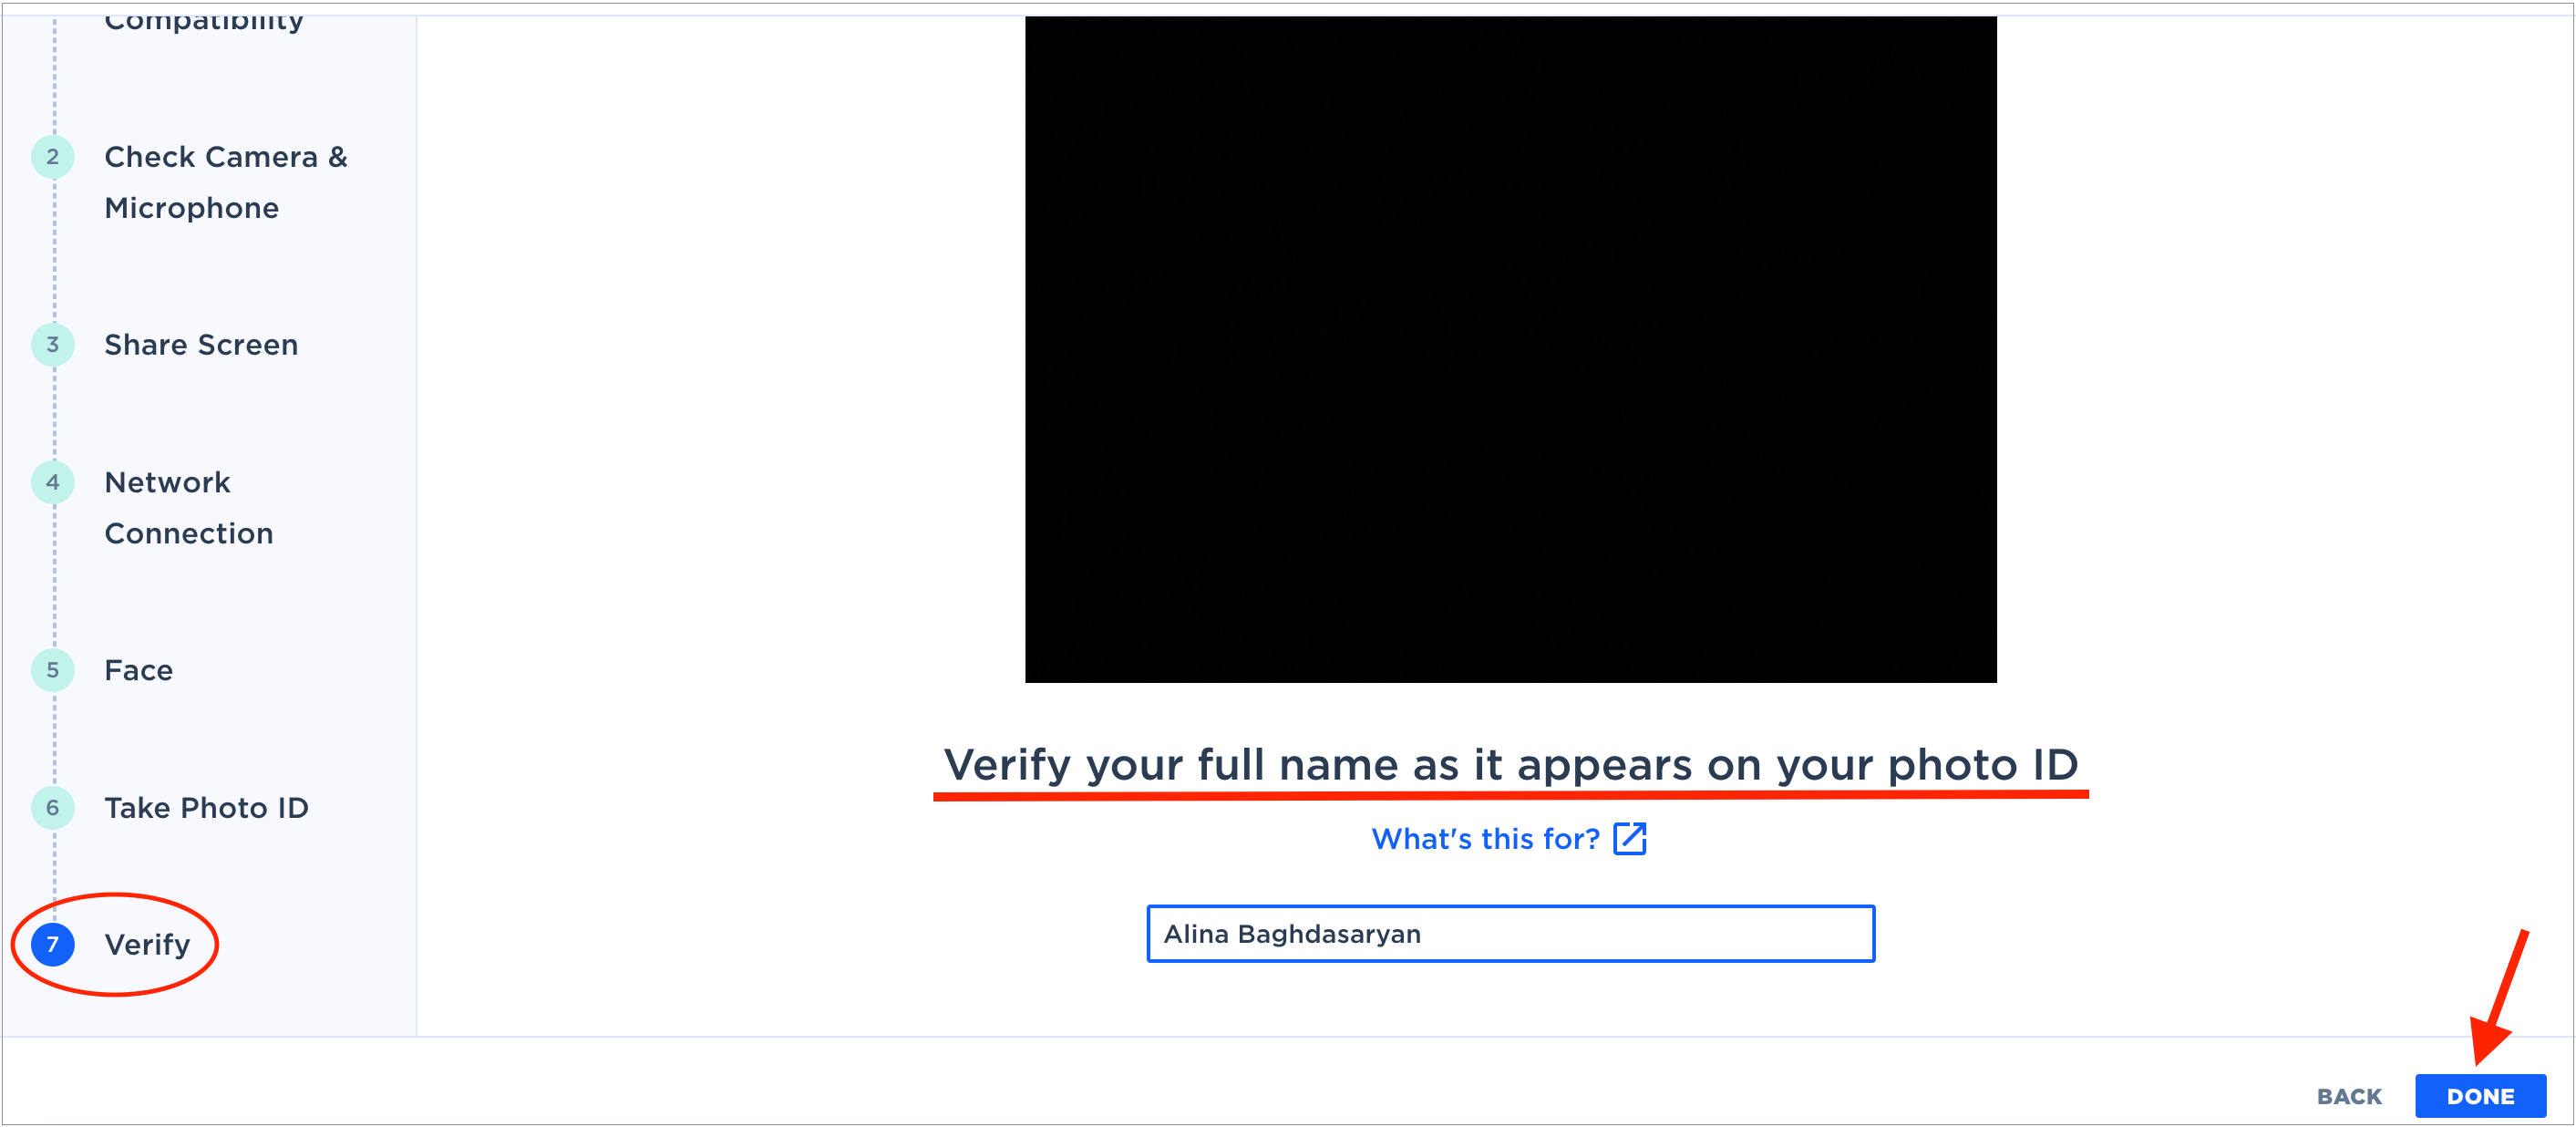The height and width of the screenshot is (1127, 2576).
Task: Click the black camera preview area
Action: coord(1510,349)
